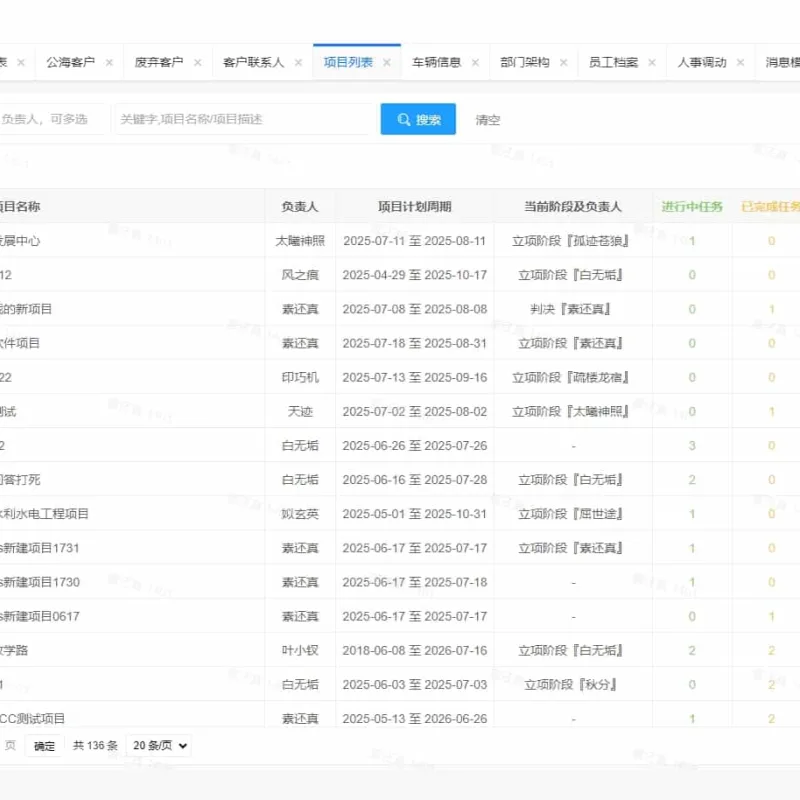
Task: Close the 公海客户 tab
Action: [109, 62]
